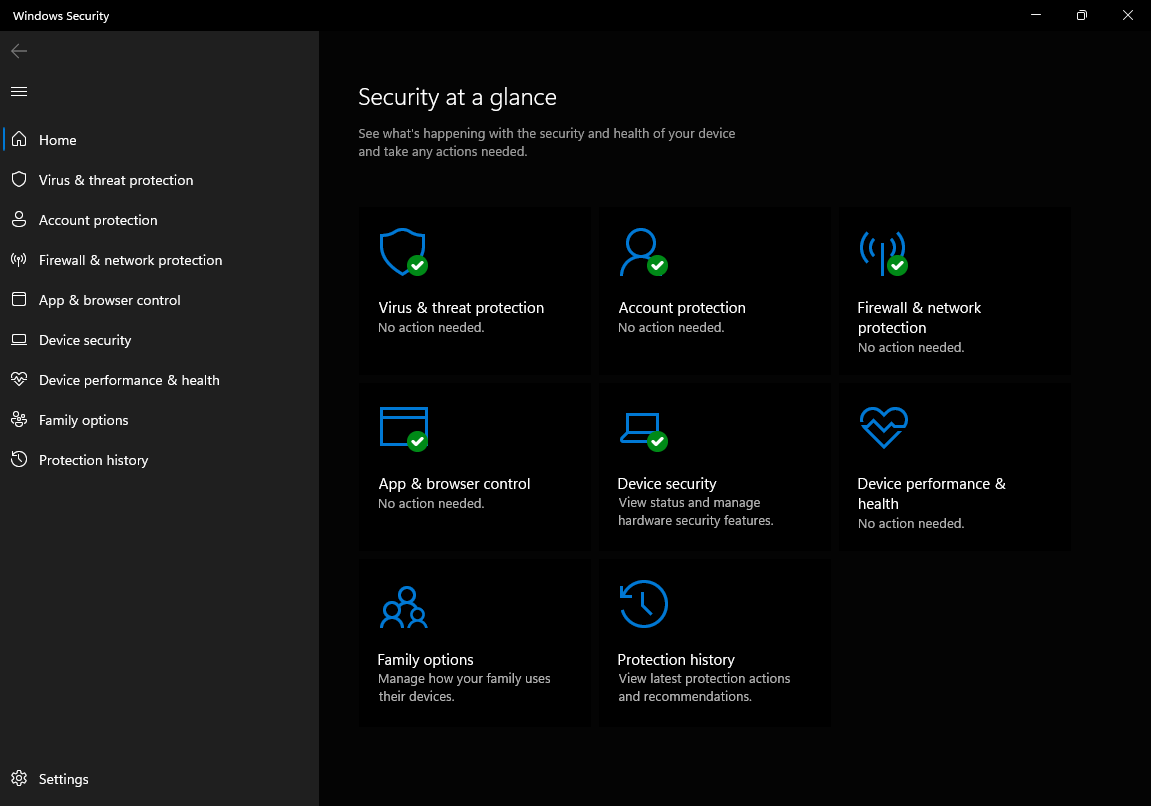
Task: Click the large Firewall antenna tile icon
Action: coord(883,253)
